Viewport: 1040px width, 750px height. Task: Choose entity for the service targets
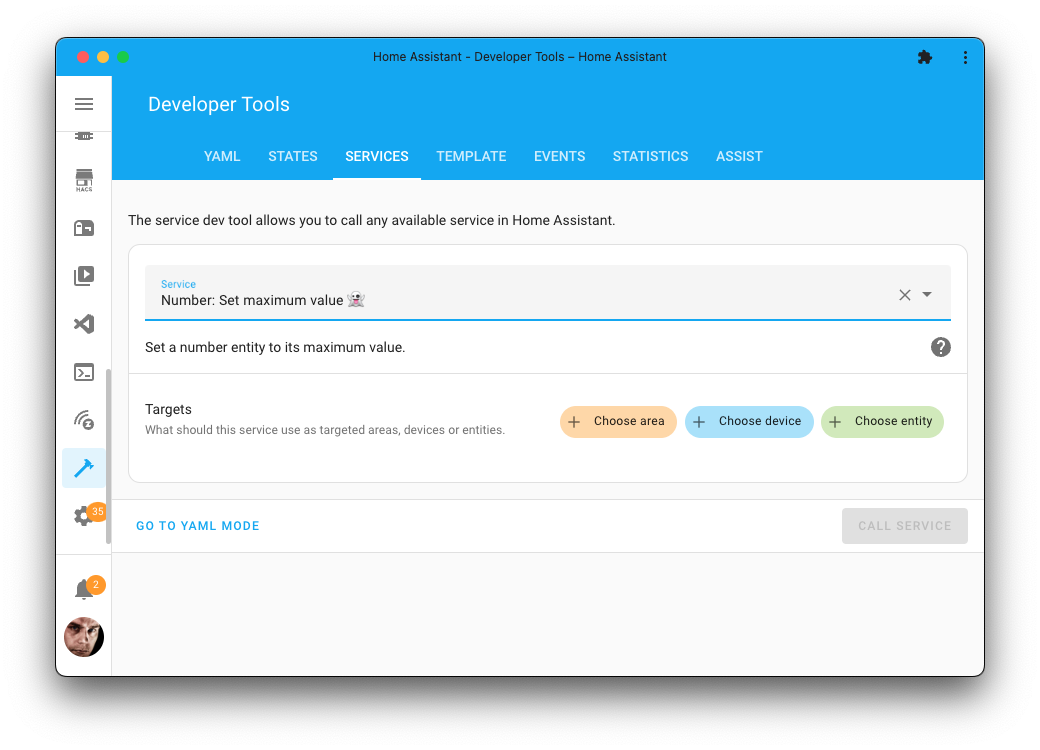tap(882, 421)
